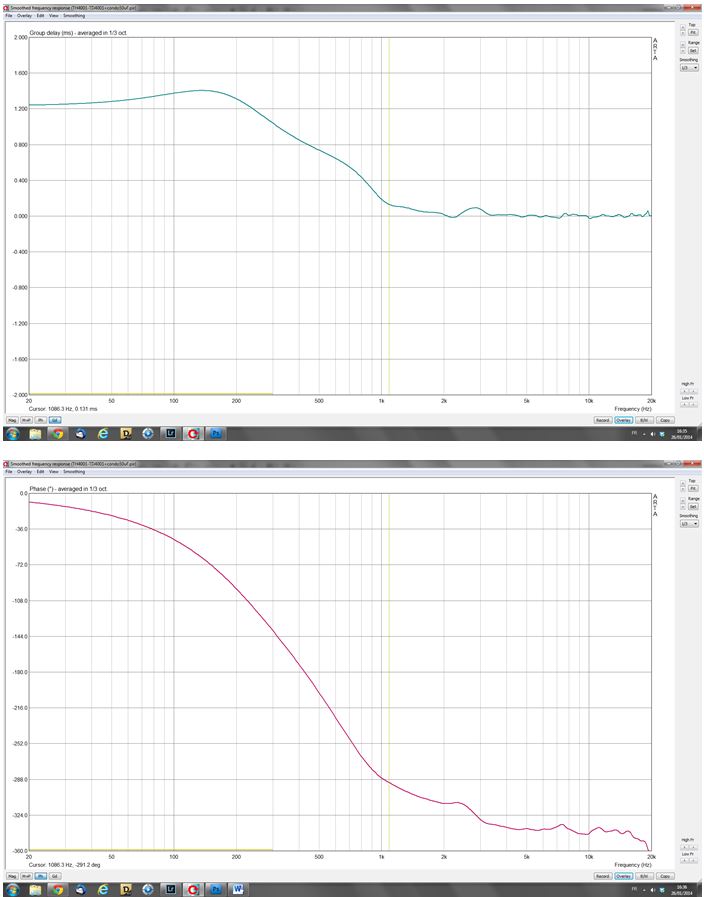Viewport: 704px width, 897px height.
Task: Open Chrome from the taskbar in Group delay screenshot
Action: 58,434
